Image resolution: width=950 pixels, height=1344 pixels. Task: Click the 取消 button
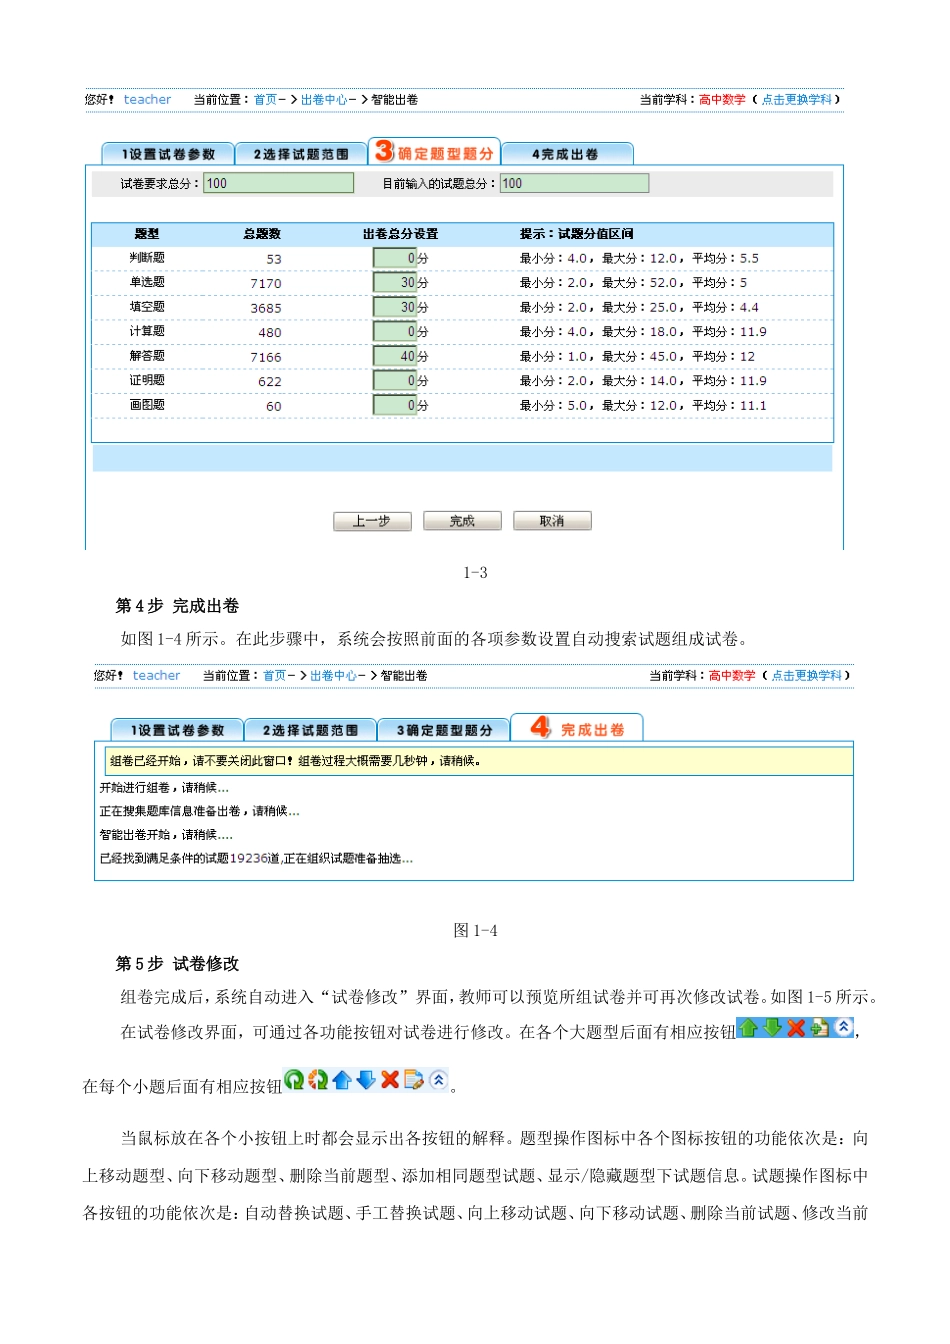coord(552,521)
